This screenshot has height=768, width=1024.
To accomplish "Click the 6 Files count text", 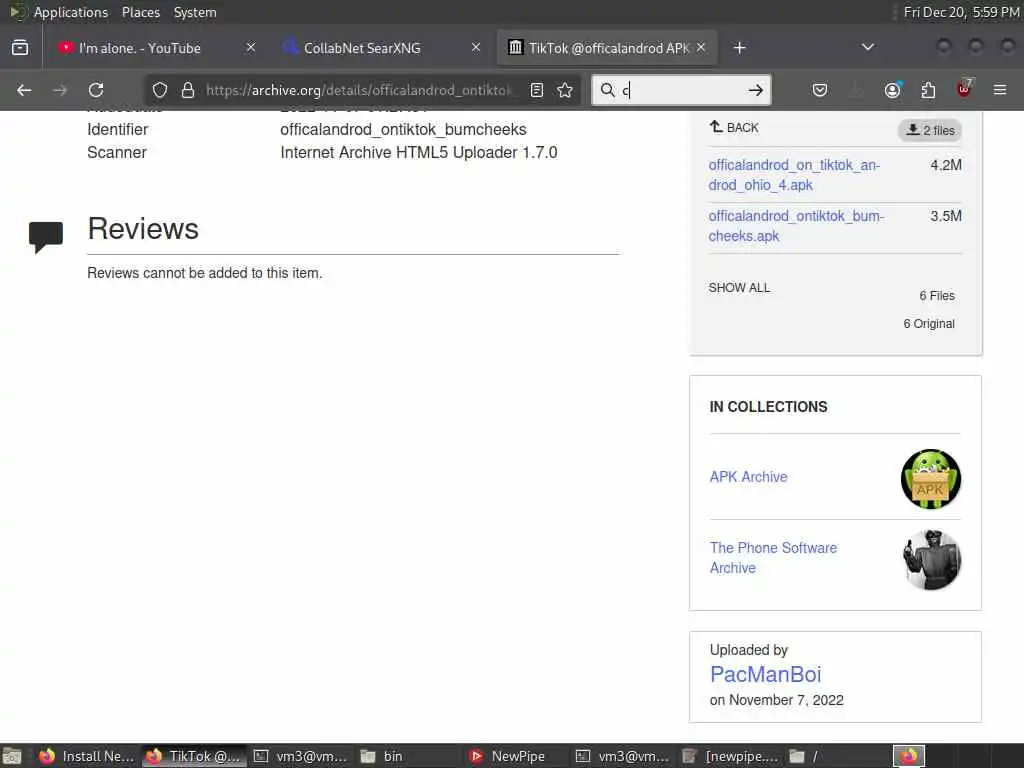I will [937, 296].
